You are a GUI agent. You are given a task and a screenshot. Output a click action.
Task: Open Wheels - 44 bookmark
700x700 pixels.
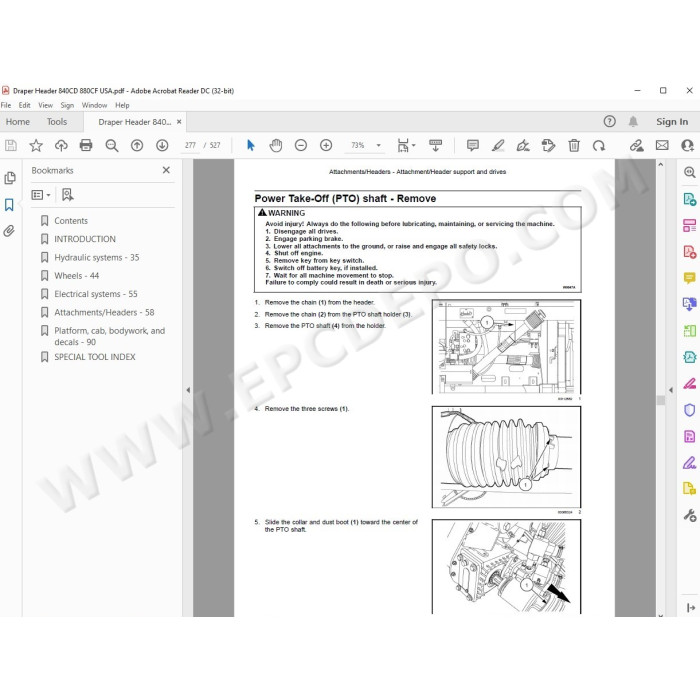[77, 275]
